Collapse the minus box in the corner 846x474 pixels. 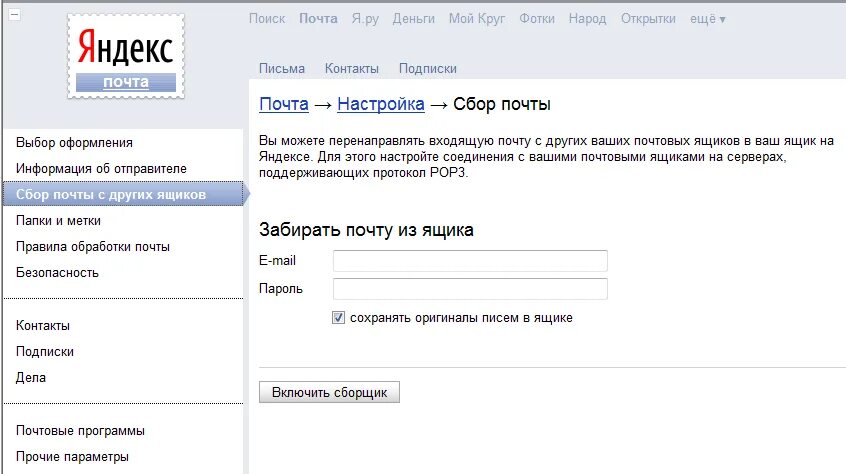[x=15, y=15]
